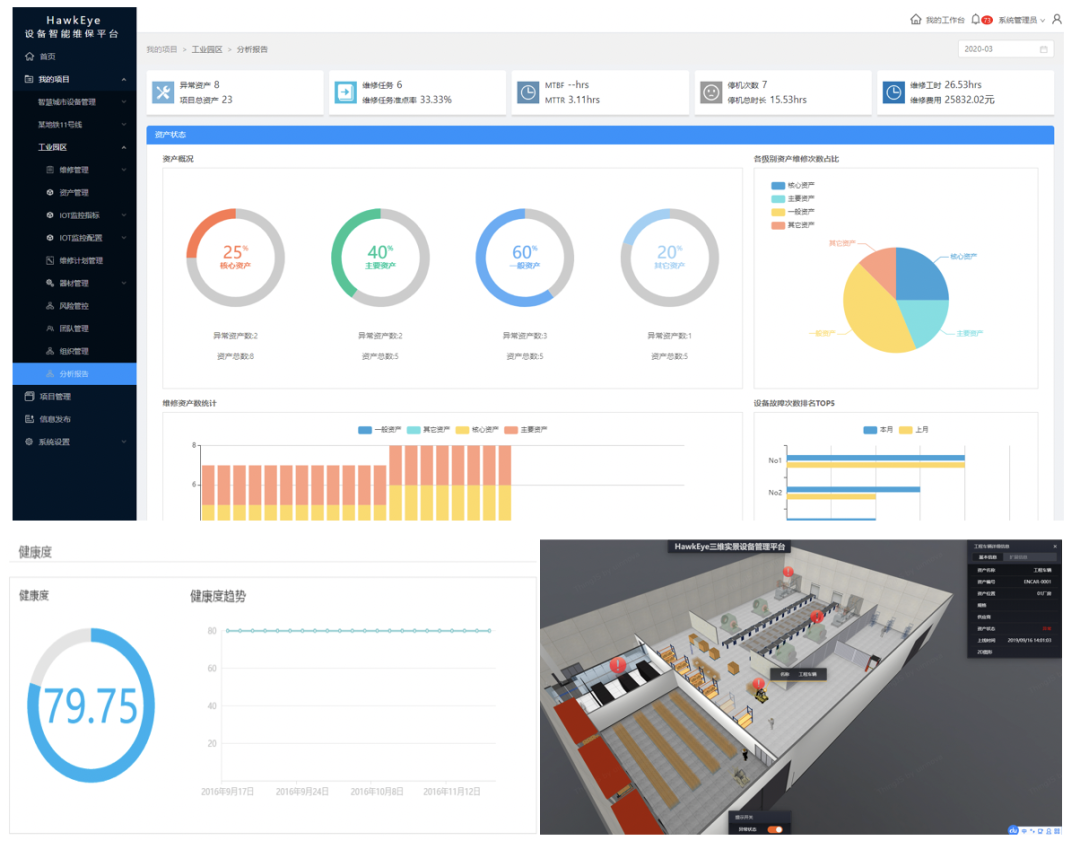Click the 我的项目 folder icon in sidebar
This screenshot has width=1080, height=858.
[29, 79]
